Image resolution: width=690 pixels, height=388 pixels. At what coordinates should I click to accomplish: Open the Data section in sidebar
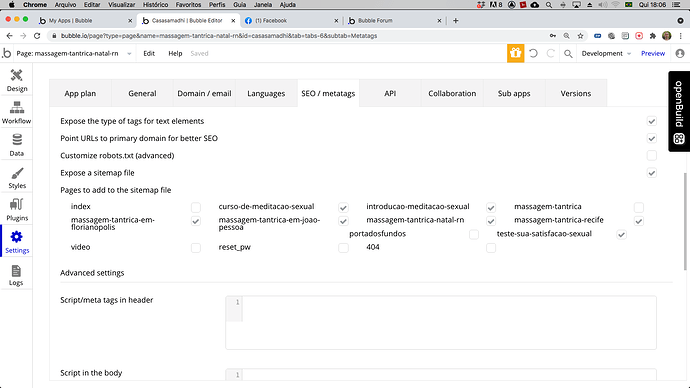click(17, 145)
